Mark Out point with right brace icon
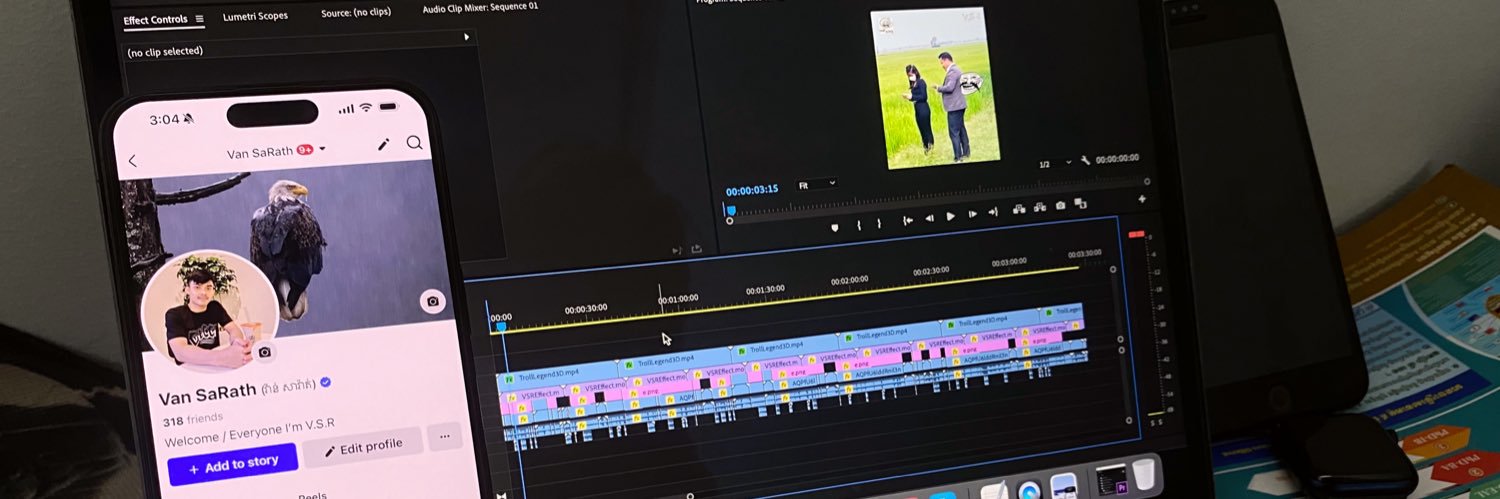 point(879,223)
